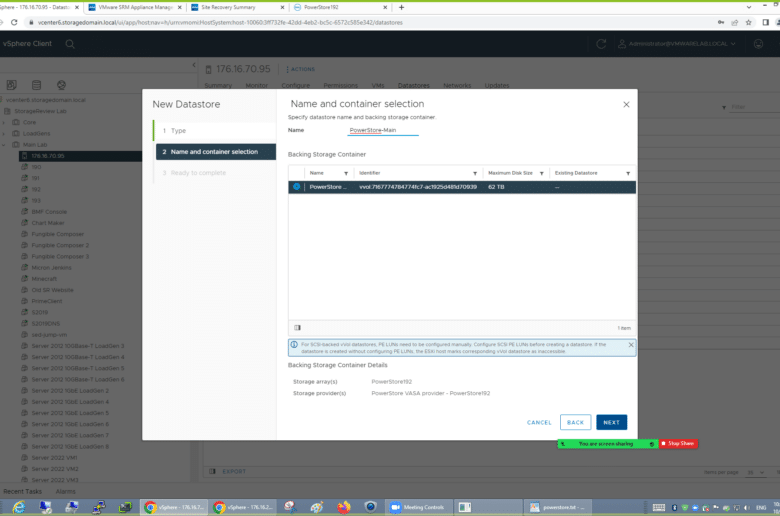Viewport: 780px width, 516px height.
Task: Open the Maximum Disk Size column filter
Action: 542,173
